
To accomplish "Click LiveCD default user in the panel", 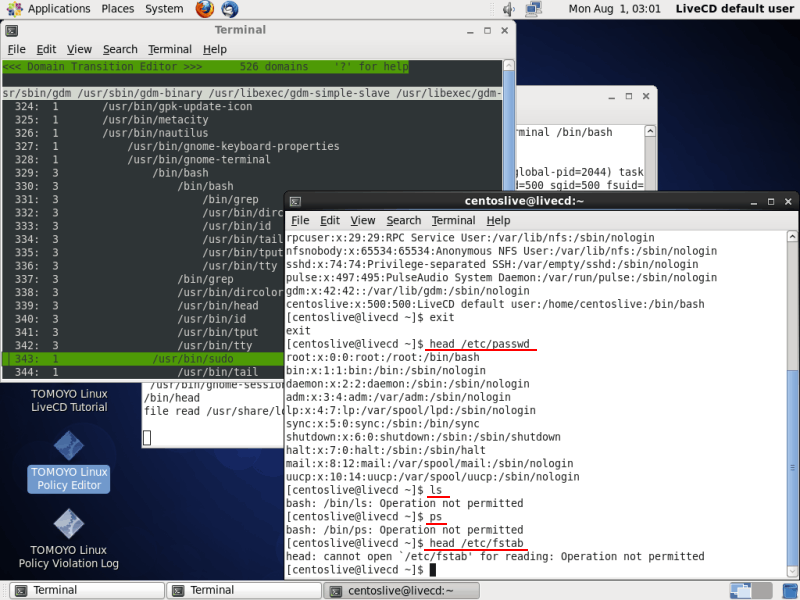I will 734,9.
